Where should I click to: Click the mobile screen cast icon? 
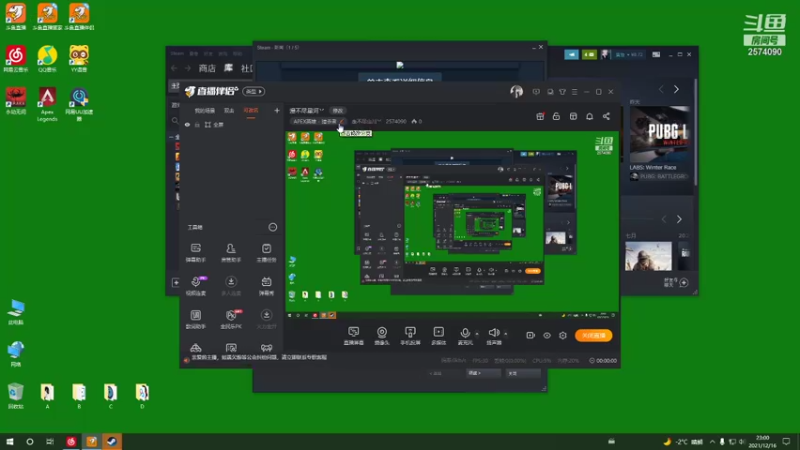click(410, 336)
